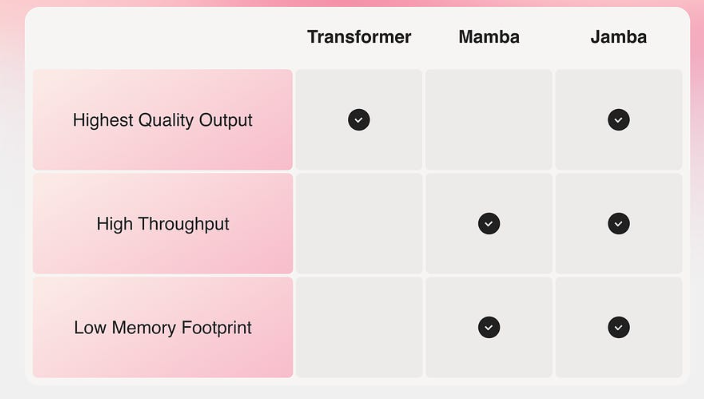704x399 pixels.
Task: Click the Mamba Low Memory Footprint checkmark
Action: coord(488,327)
